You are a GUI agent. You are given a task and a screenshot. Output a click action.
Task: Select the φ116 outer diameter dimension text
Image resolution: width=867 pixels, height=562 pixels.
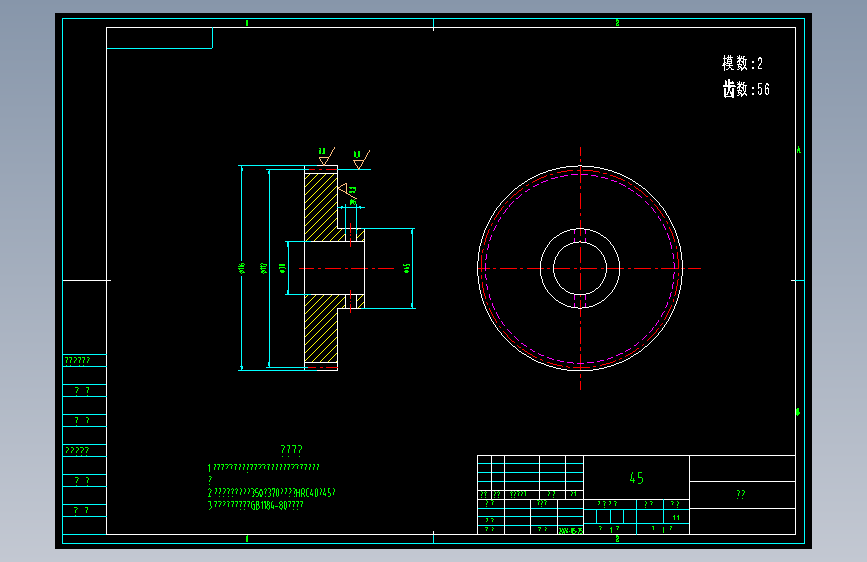point(242,268)
